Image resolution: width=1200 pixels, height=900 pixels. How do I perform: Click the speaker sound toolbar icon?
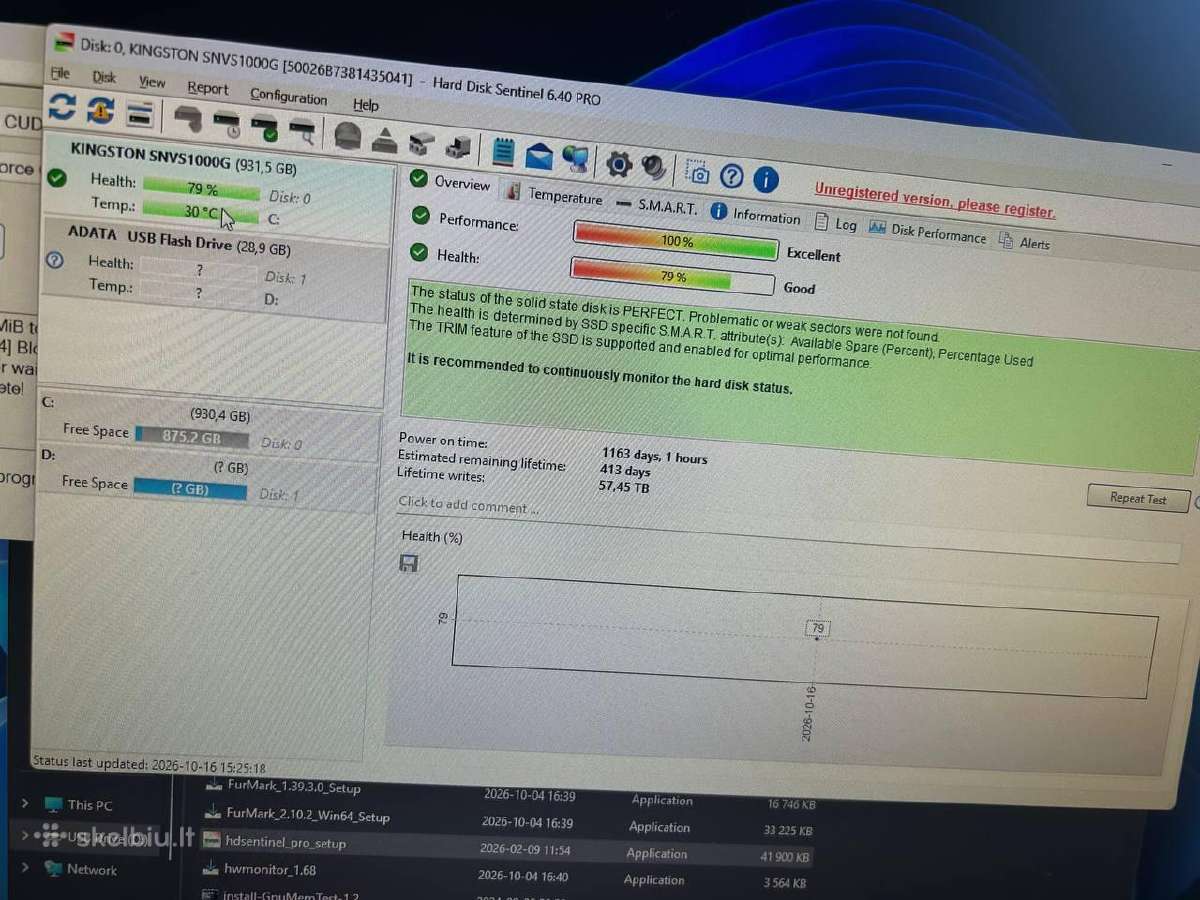coord(654,166)
